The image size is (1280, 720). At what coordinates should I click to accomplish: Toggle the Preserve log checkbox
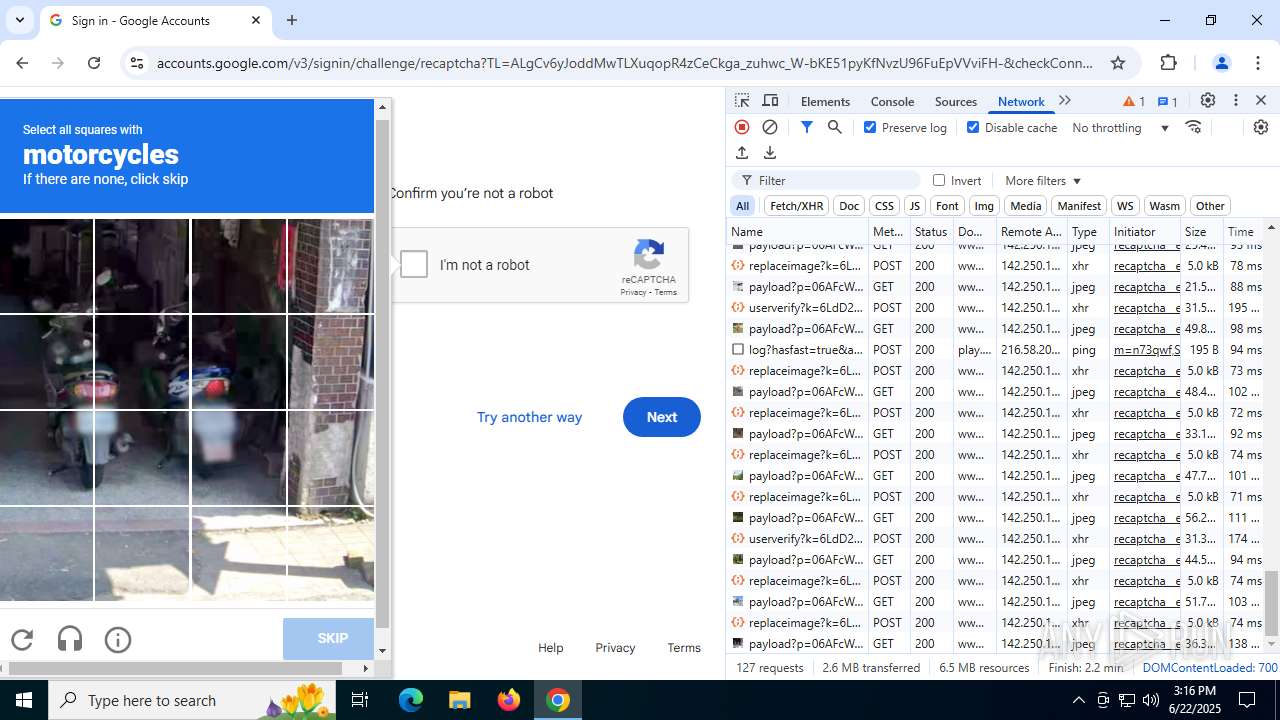(x=870, y=127)
